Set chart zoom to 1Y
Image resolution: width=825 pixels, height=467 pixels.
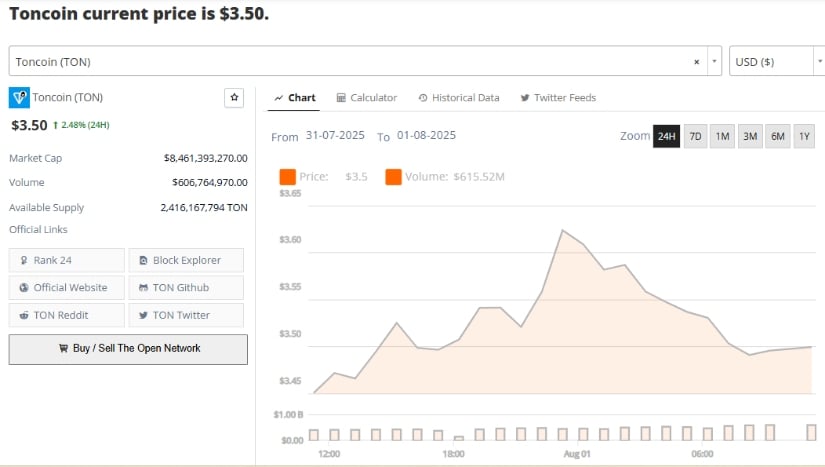pos(804,136)
